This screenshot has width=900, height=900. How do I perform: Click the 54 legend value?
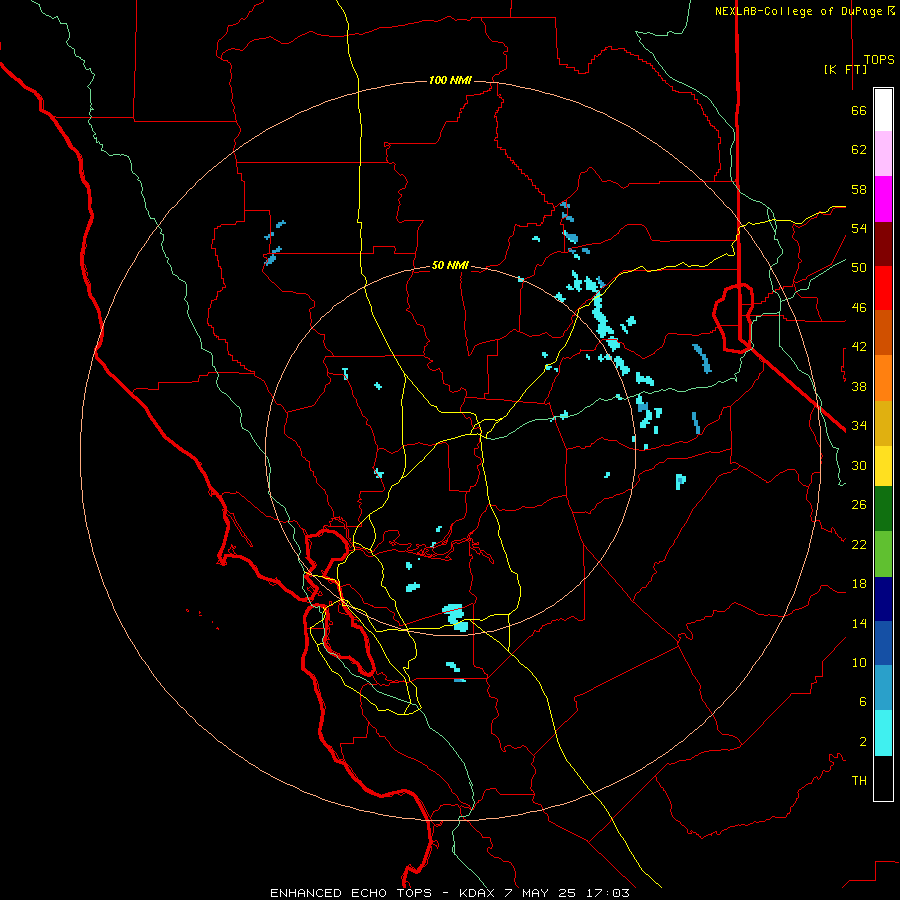(x=859, y=228)
